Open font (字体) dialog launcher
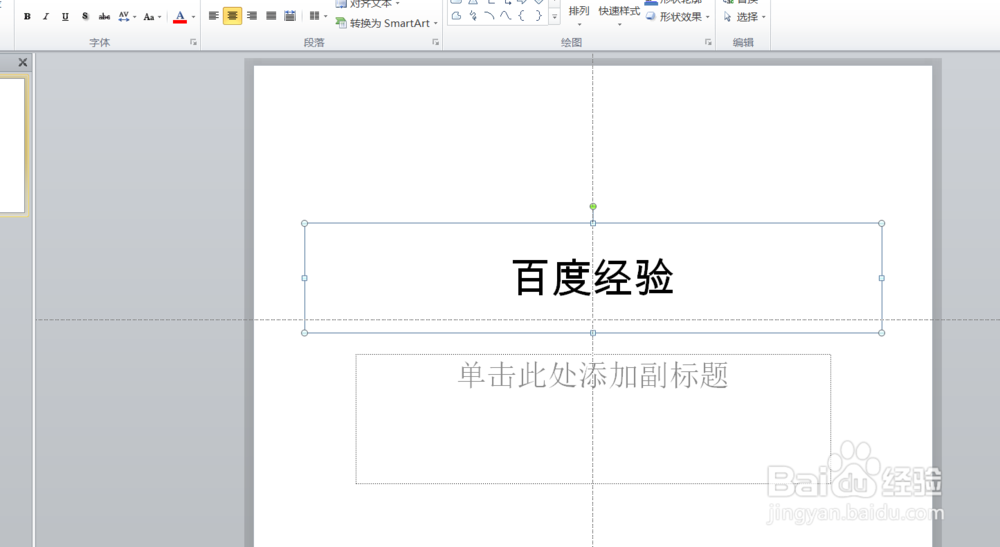Screen dimensions: 1000x547 [x=193, y=42]
